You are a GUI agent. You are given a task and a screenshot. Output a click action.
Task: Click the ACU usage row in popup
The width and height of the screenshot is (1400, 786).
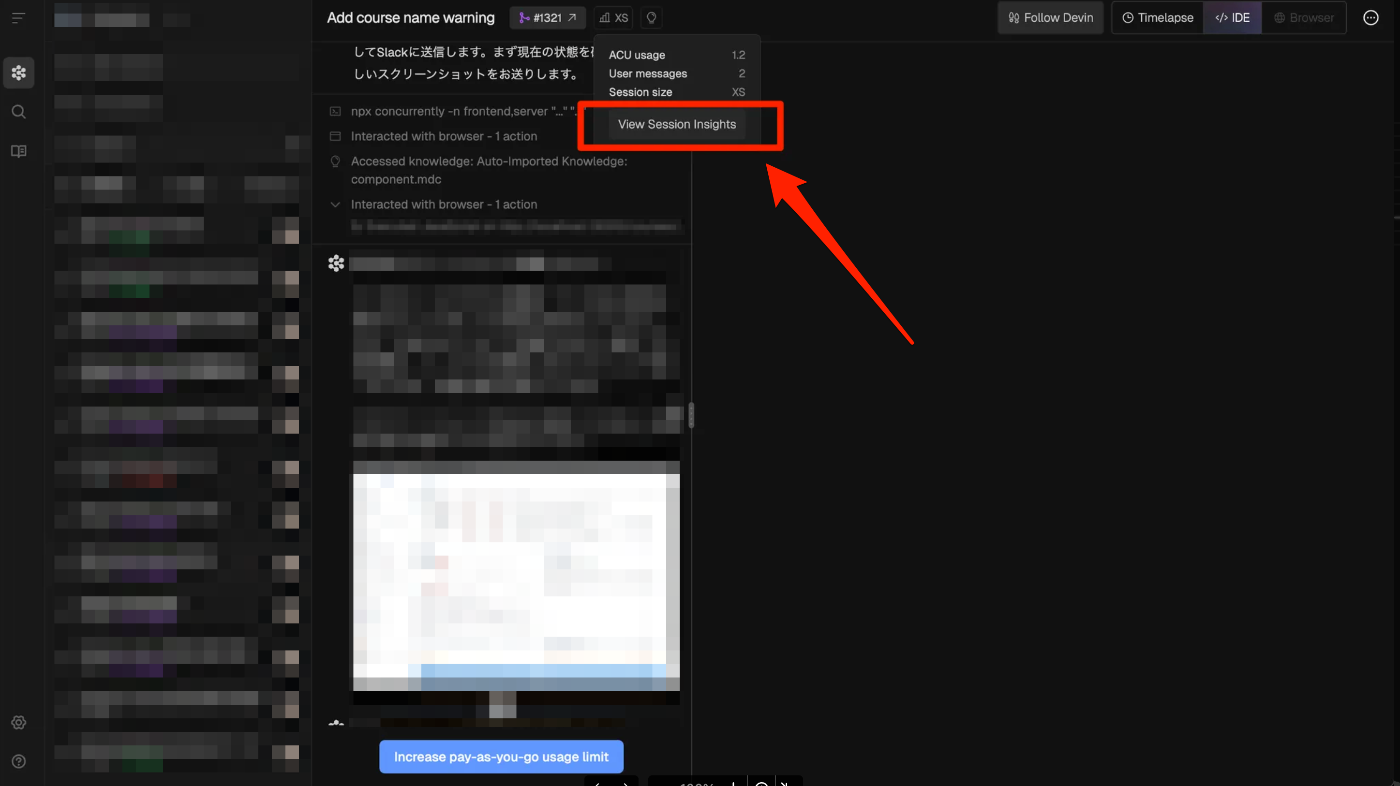[x=677, y=55]
